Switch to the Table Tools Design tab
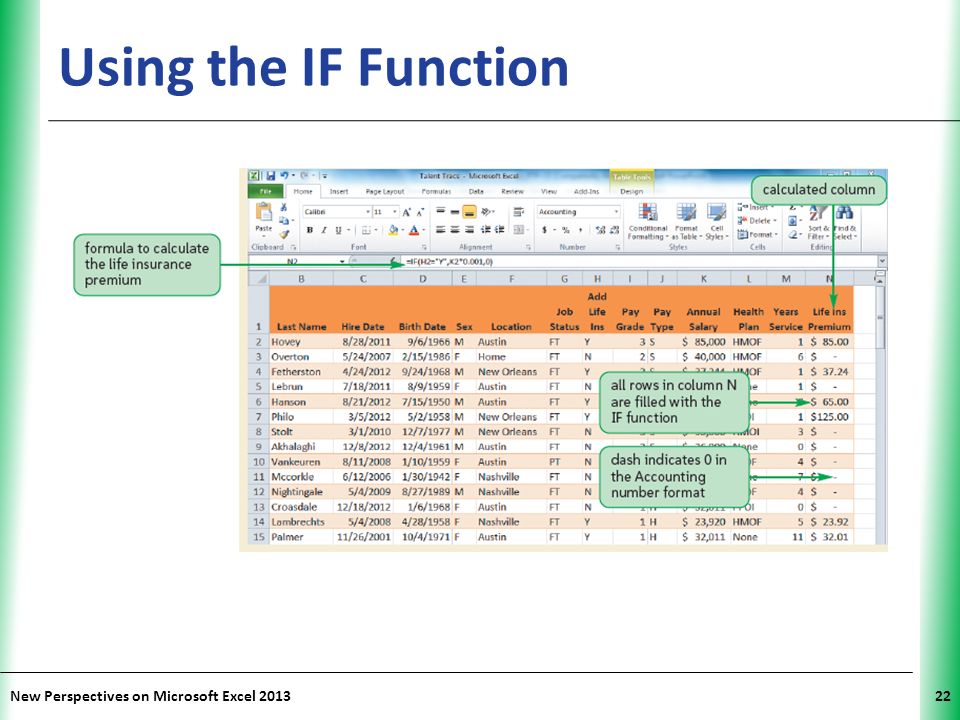 631,192
